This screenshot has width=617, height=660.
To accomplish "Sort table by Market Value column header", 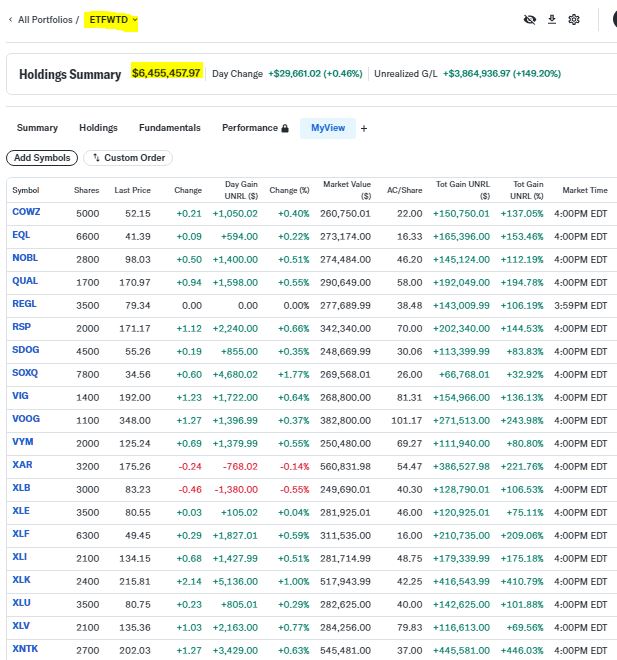I will 347,190.
